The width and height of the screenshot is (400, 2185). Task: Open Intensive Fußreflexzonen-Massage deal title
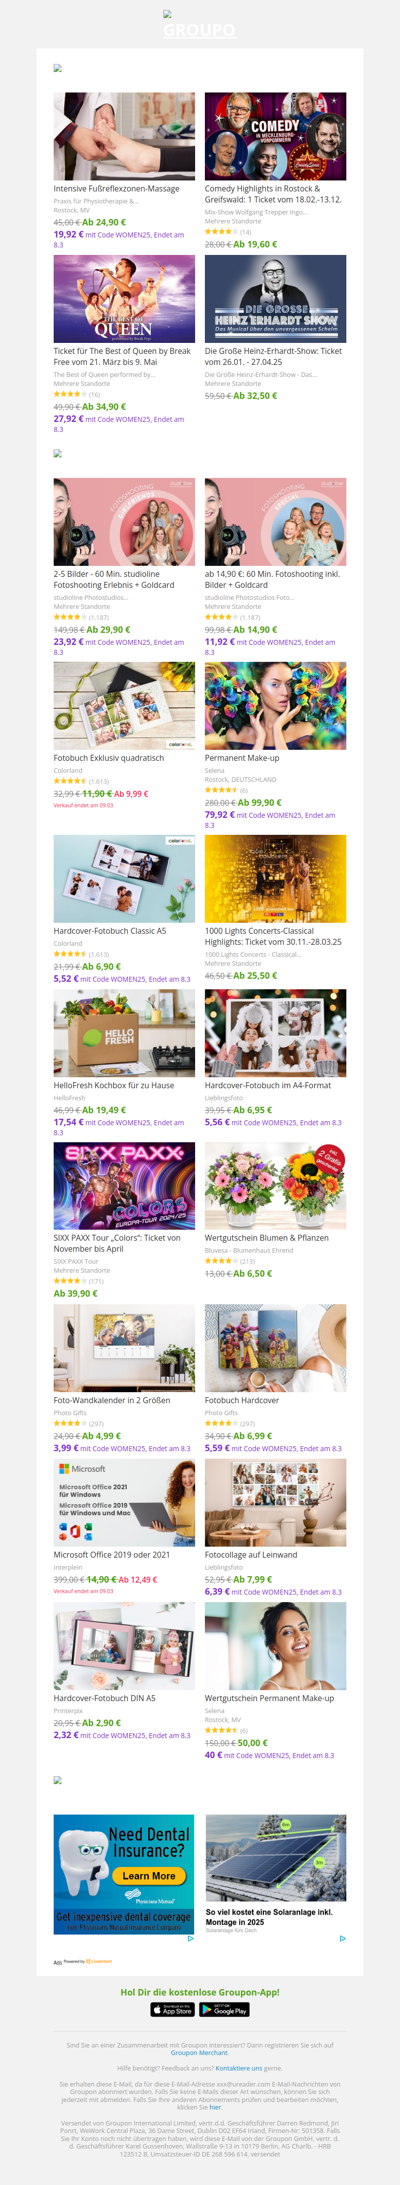117,188
